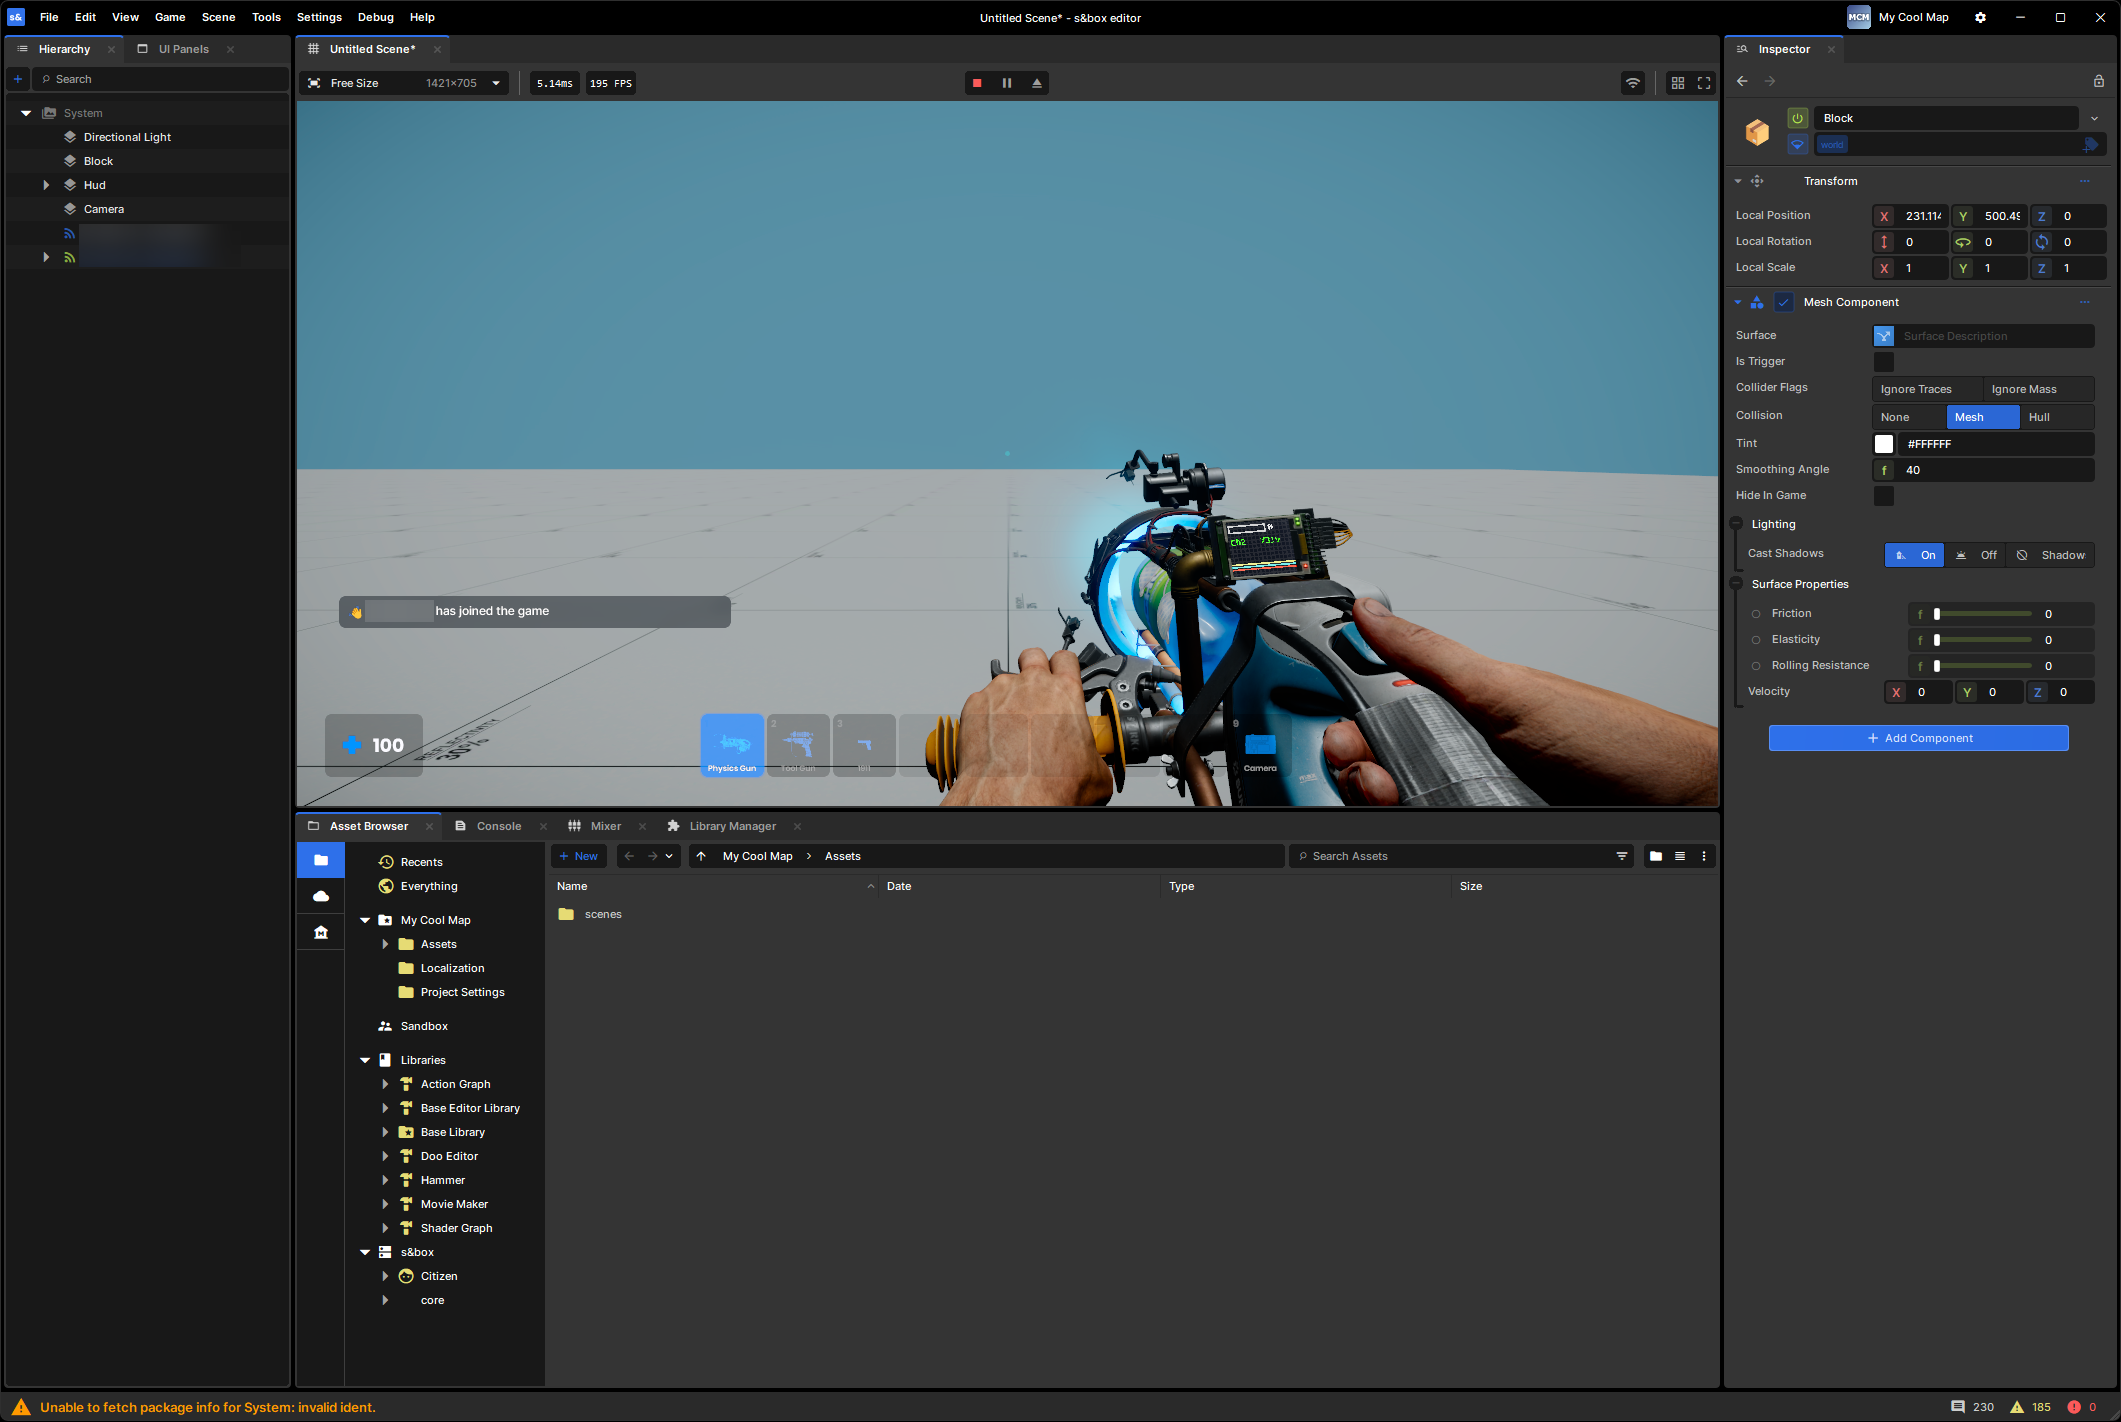Open asset filter options icon
The width and height of the screenshot is (2121, 1422).
pos(1622,856)
